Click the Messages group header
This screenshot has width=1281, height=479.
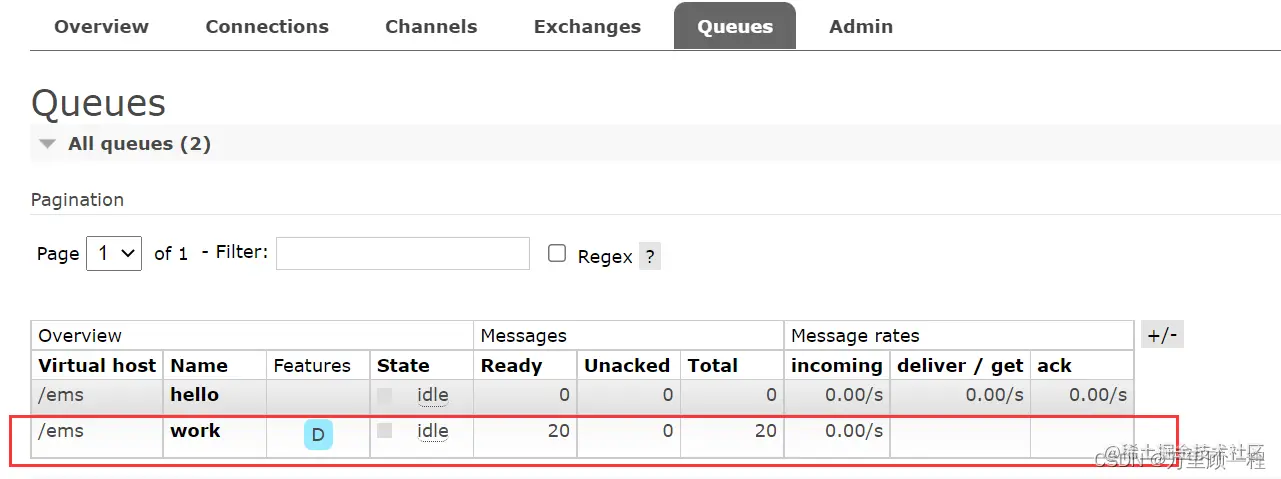(x=523, y=336)
